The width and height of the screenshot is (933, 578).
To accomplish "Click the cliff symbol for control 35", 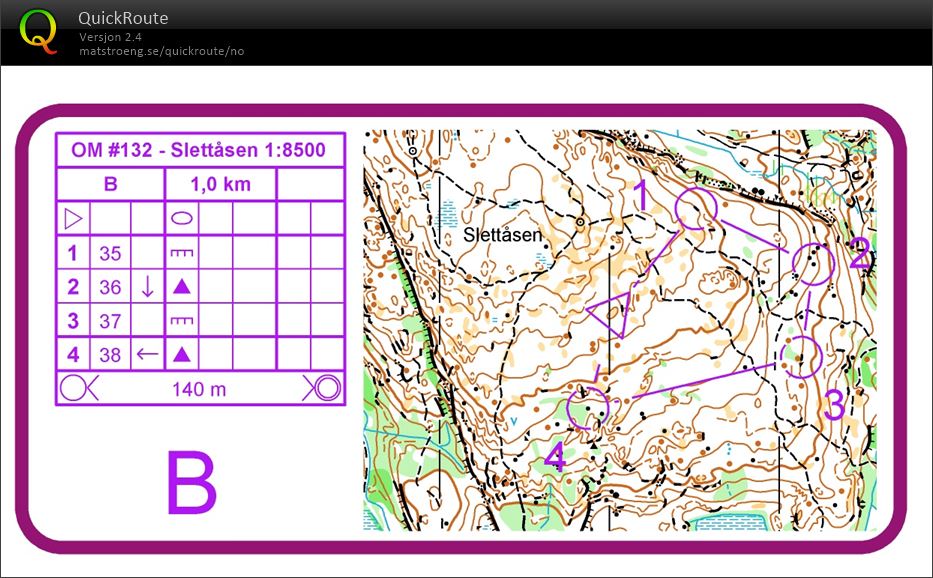I will [182, 253].
